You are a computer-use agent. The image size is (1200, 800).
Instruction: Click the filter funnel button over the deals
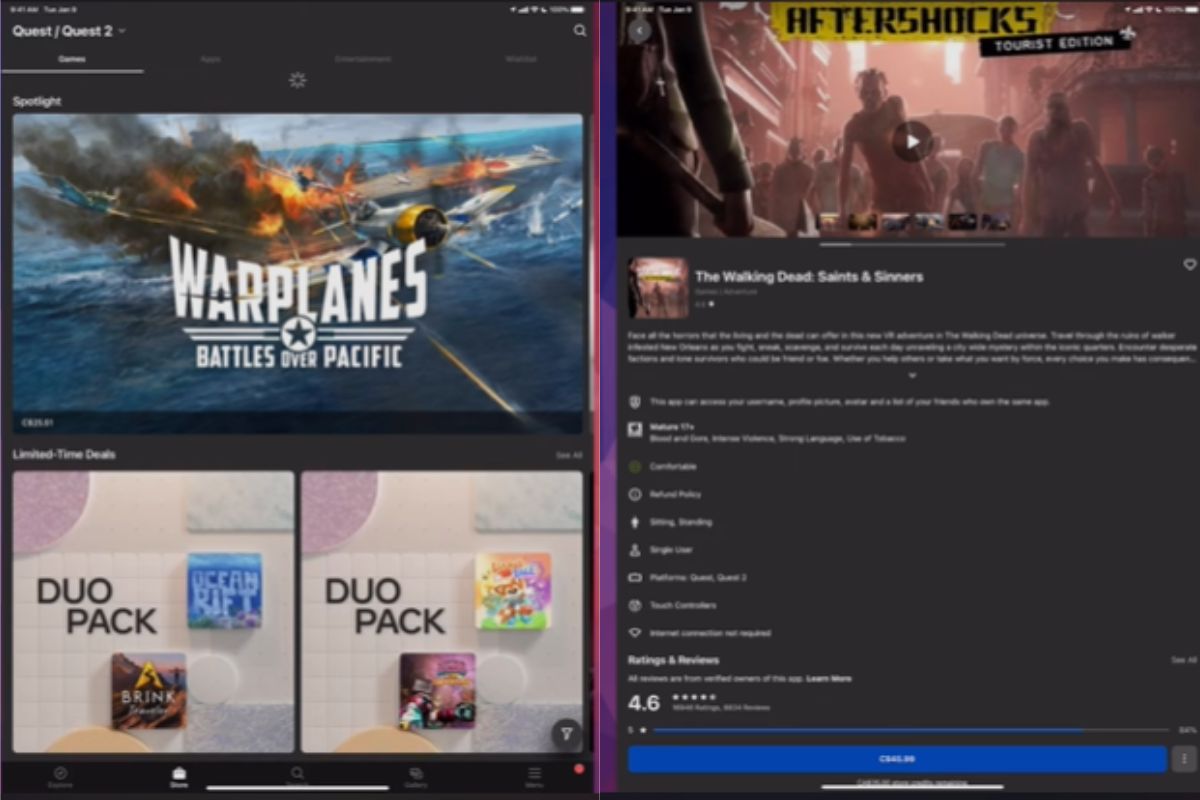(566, 734)
